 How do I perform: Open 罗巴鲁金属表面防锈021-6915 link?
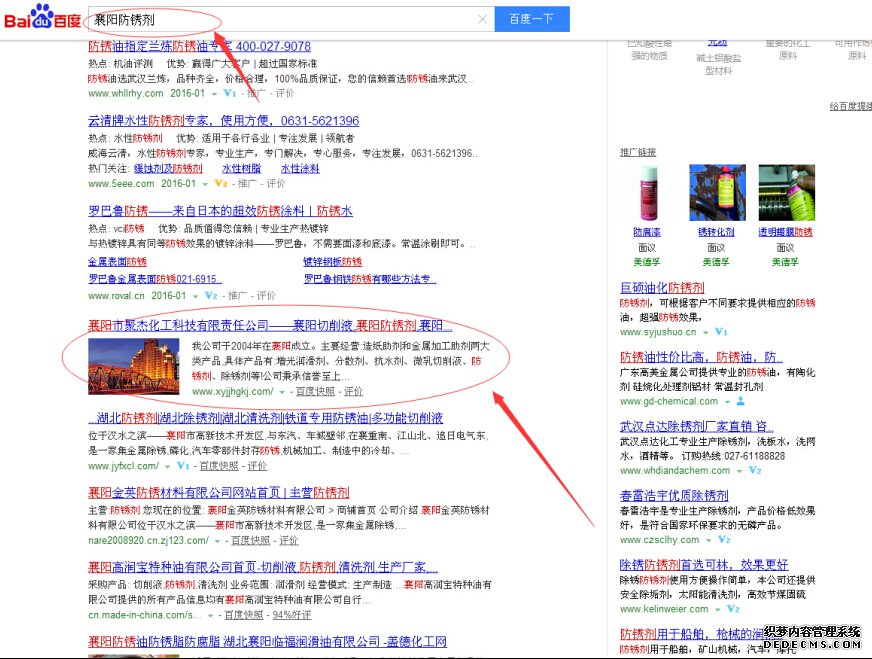coord(155,279)
